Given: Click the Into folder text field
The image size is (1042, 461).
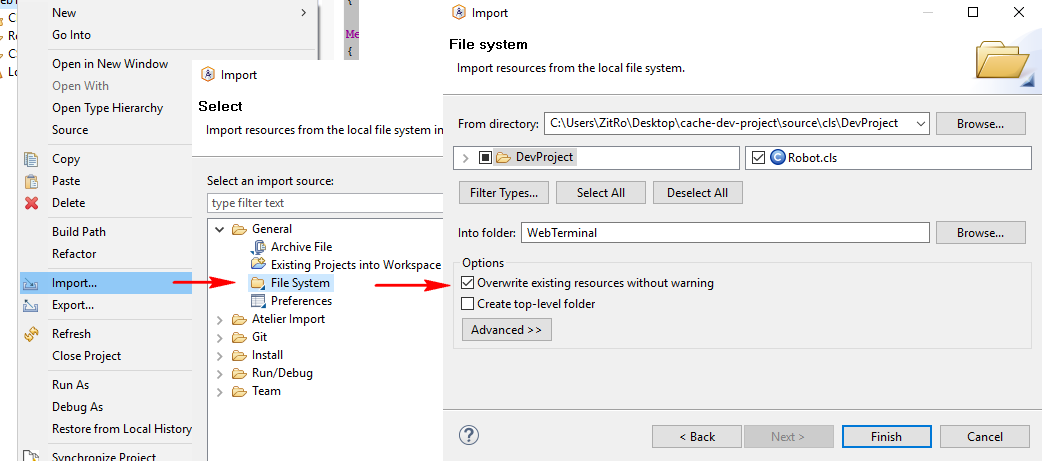Looking at the screenshot, I should [x=725, y=232].
